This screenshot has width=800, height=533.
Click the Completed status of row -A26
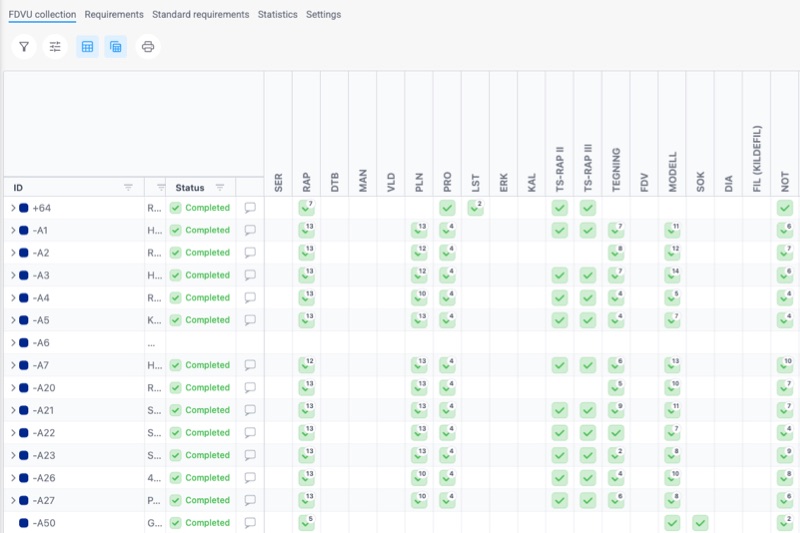[x=200, y=478]
